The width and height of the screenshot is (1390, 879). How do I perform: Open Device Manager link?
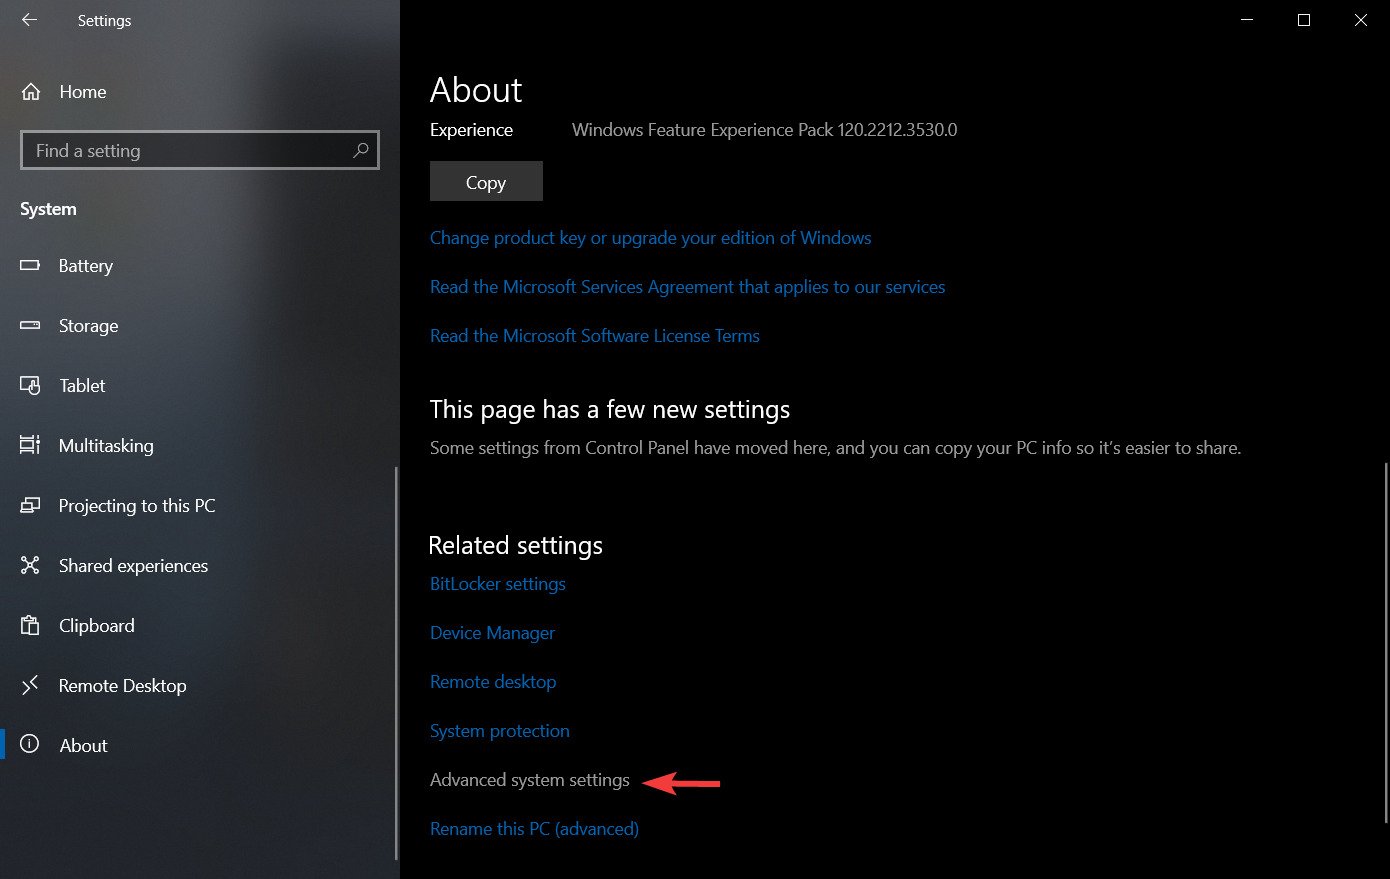click(492, 633)
